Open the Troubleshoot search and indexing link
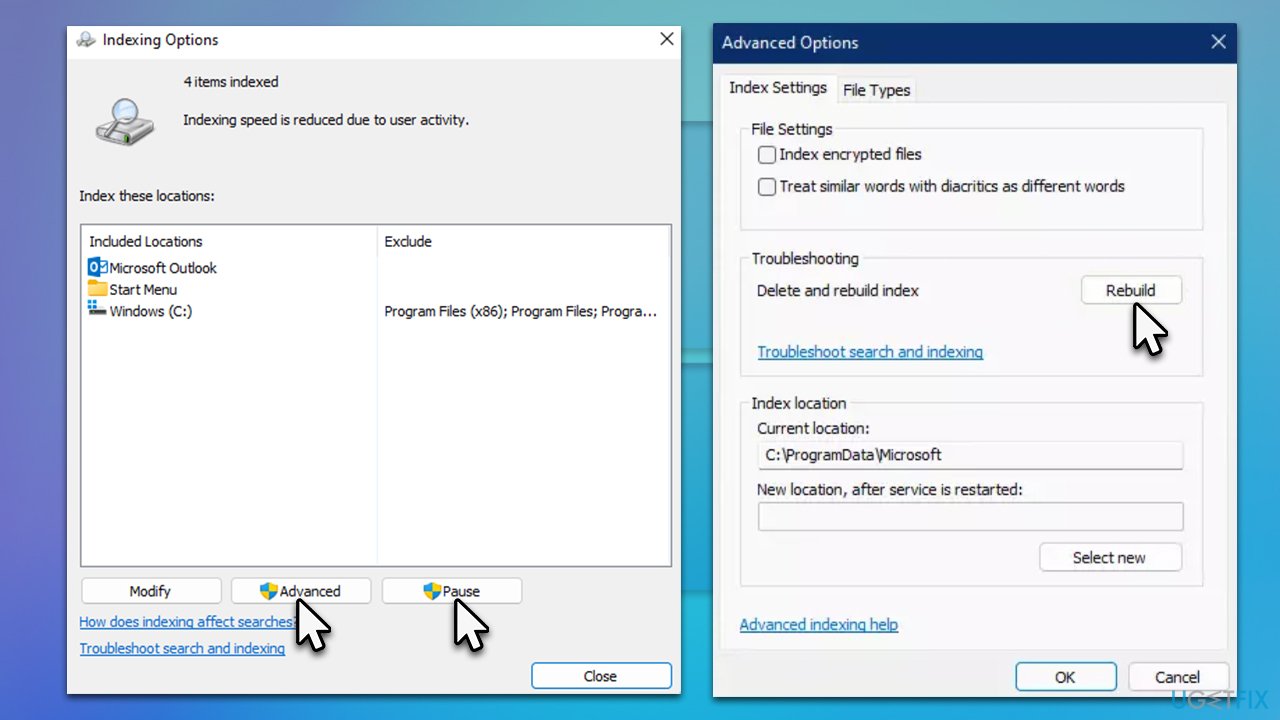 pyautogui.click(x=869, y=351)
